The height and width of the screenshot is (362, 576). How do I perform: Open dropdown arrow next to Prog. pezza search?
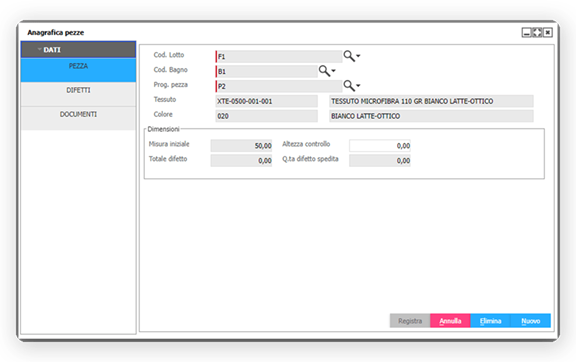tap(358, 86)
